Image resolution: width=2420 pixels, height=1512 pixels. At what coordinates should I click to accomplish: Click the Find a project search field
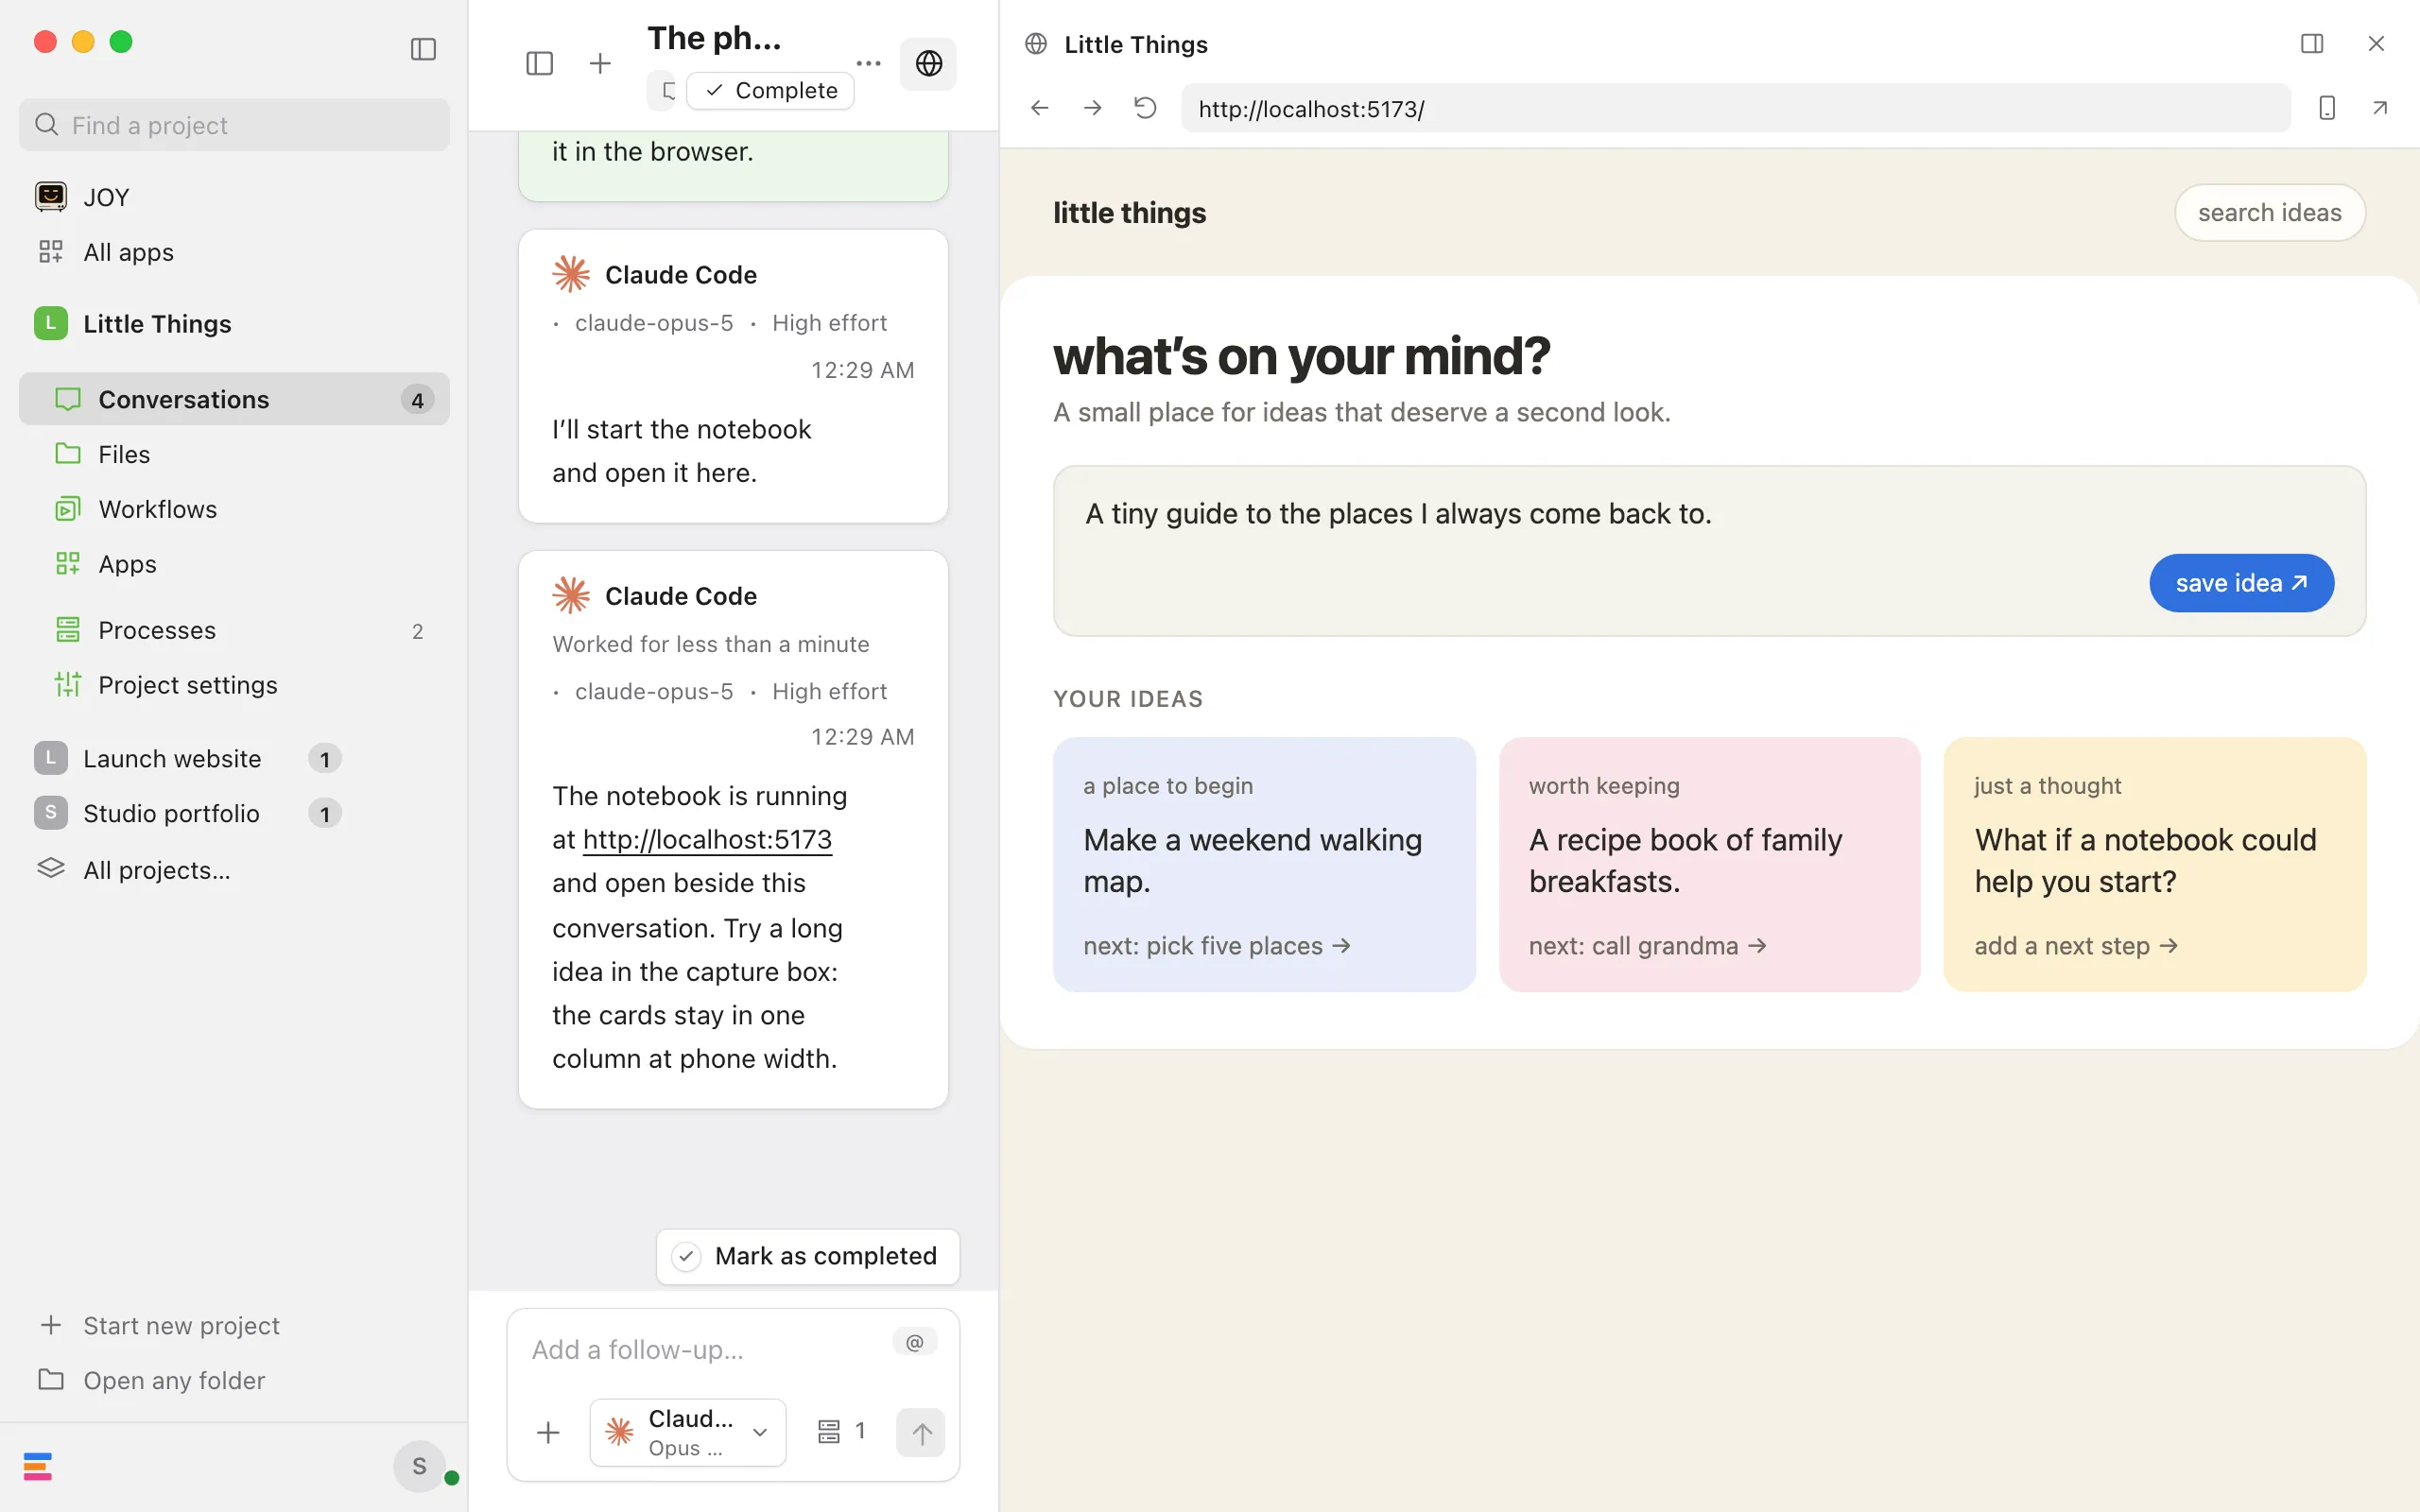[x=234, y=125]
